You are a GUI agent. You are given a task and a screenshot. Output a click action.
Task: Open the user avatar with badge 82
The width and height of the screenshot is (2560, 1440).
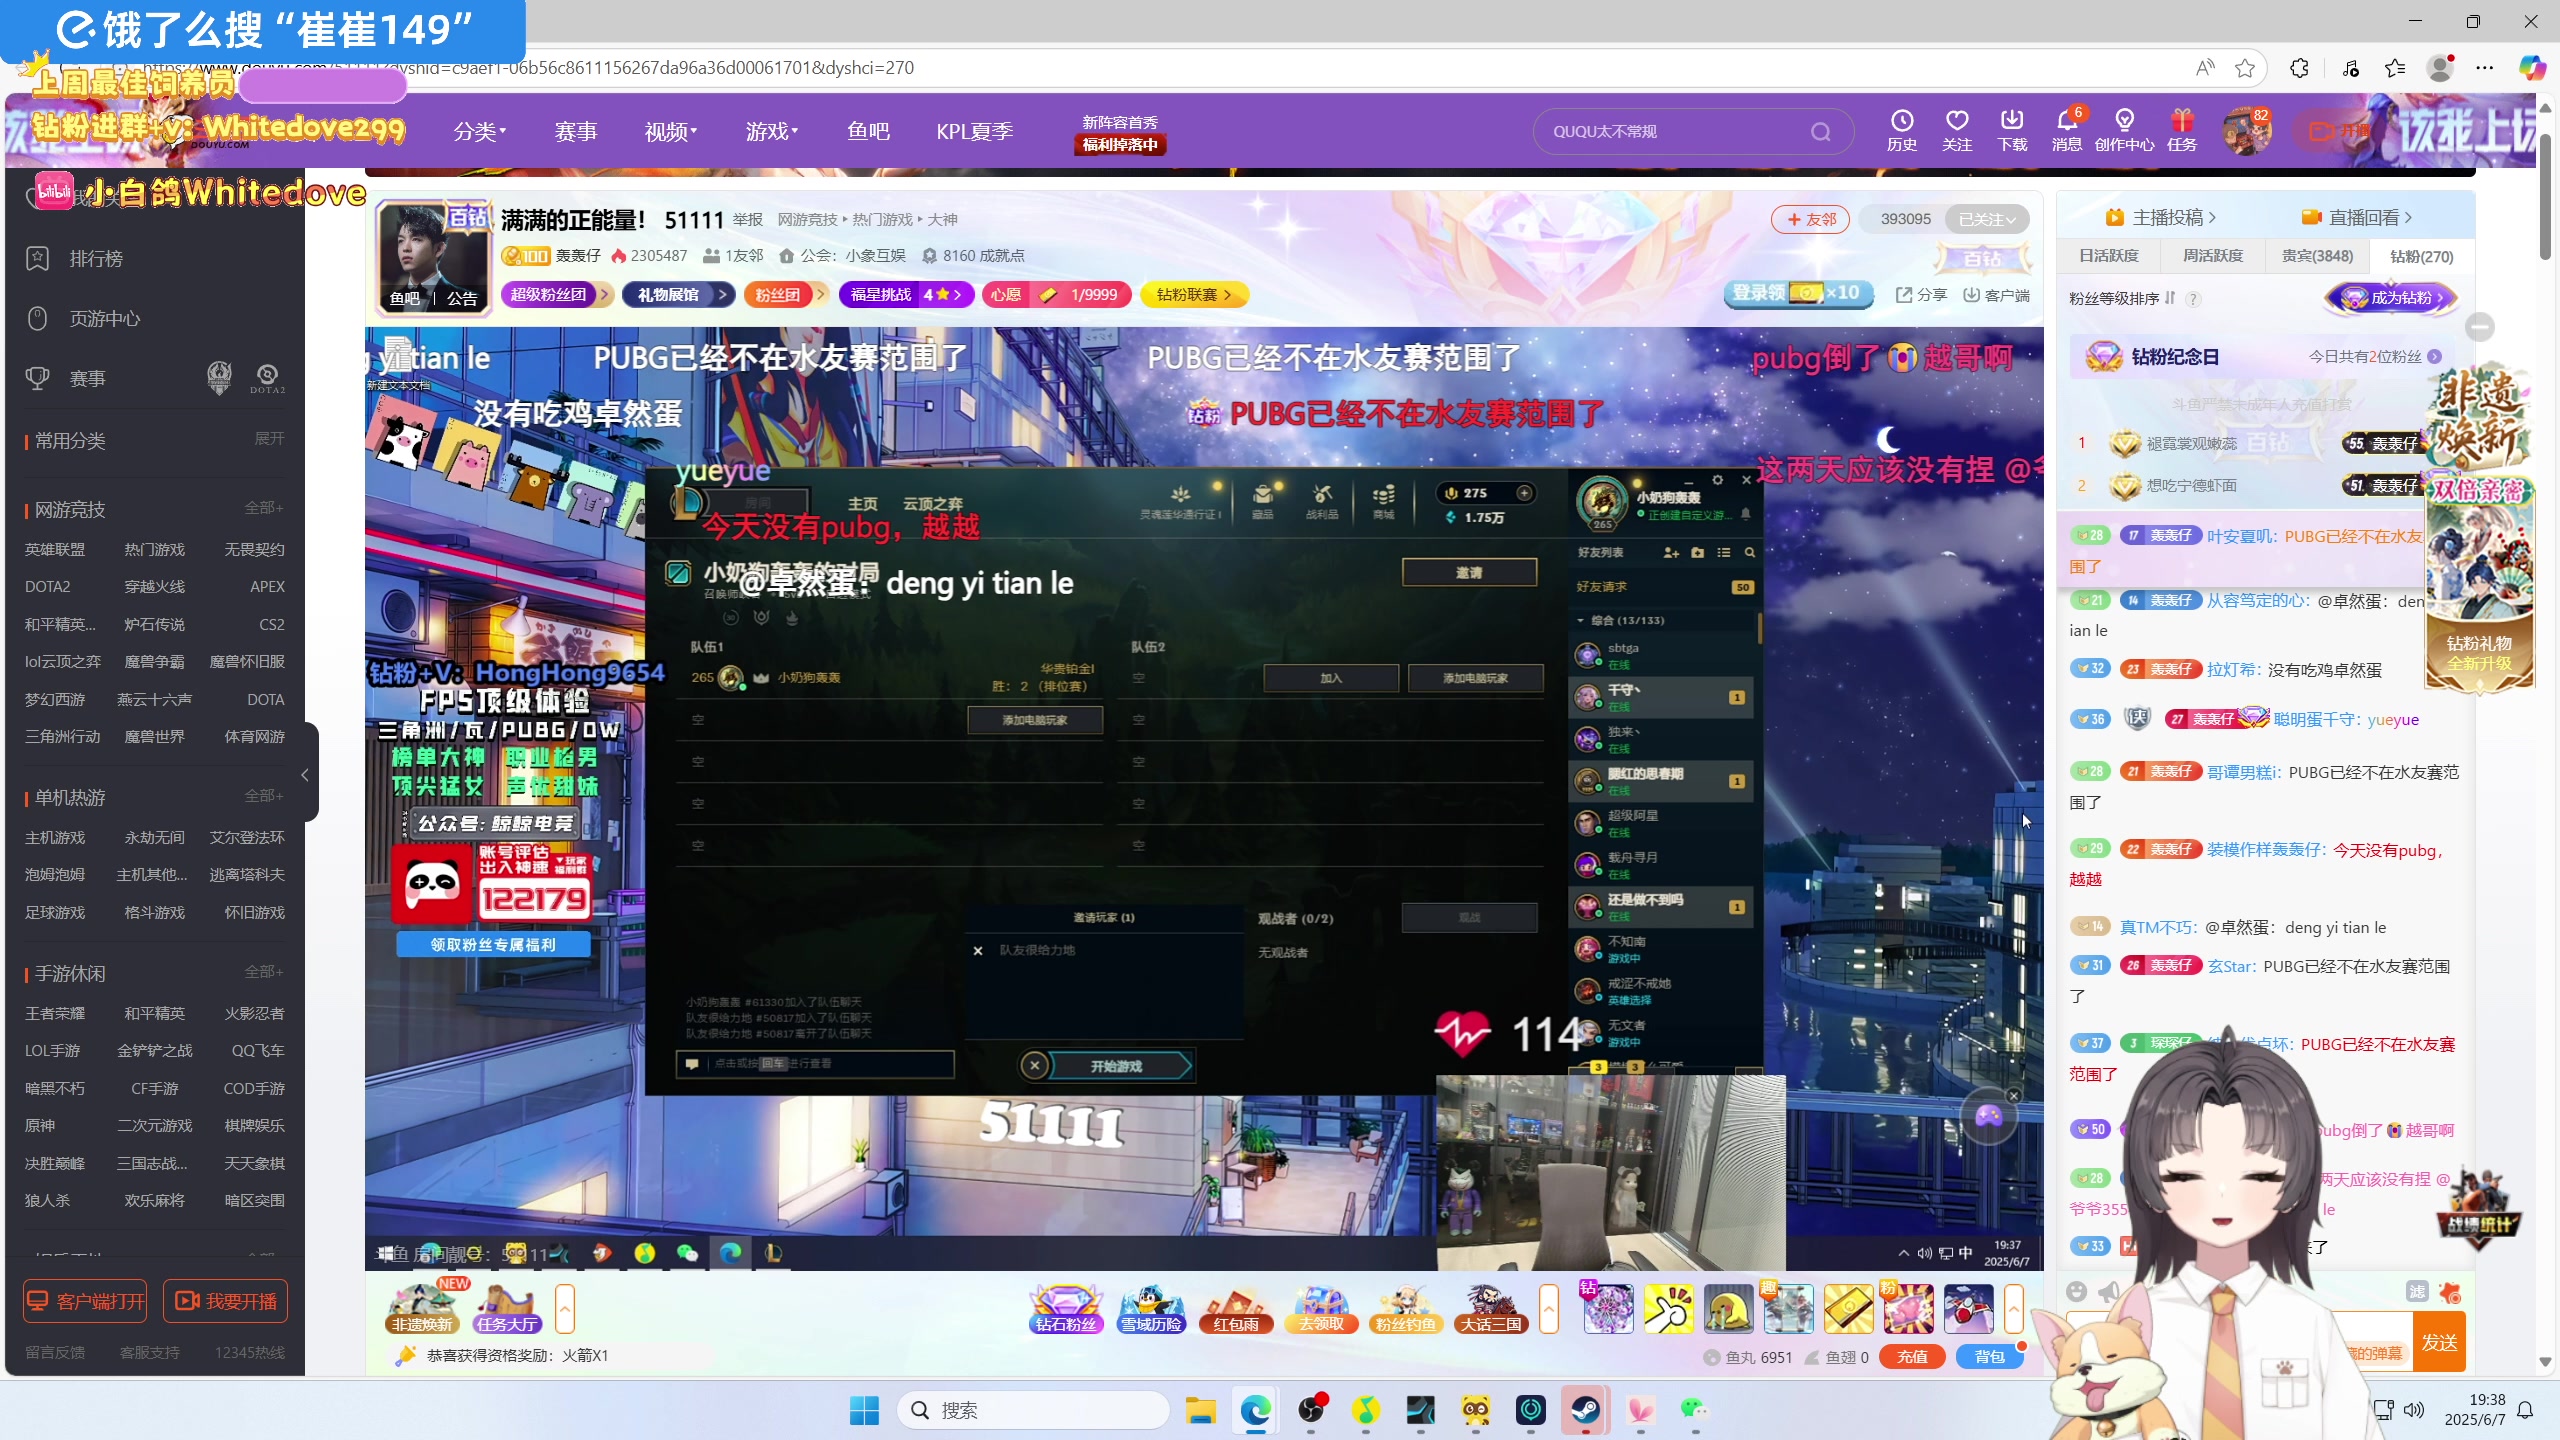click(x=2245, y=131)
